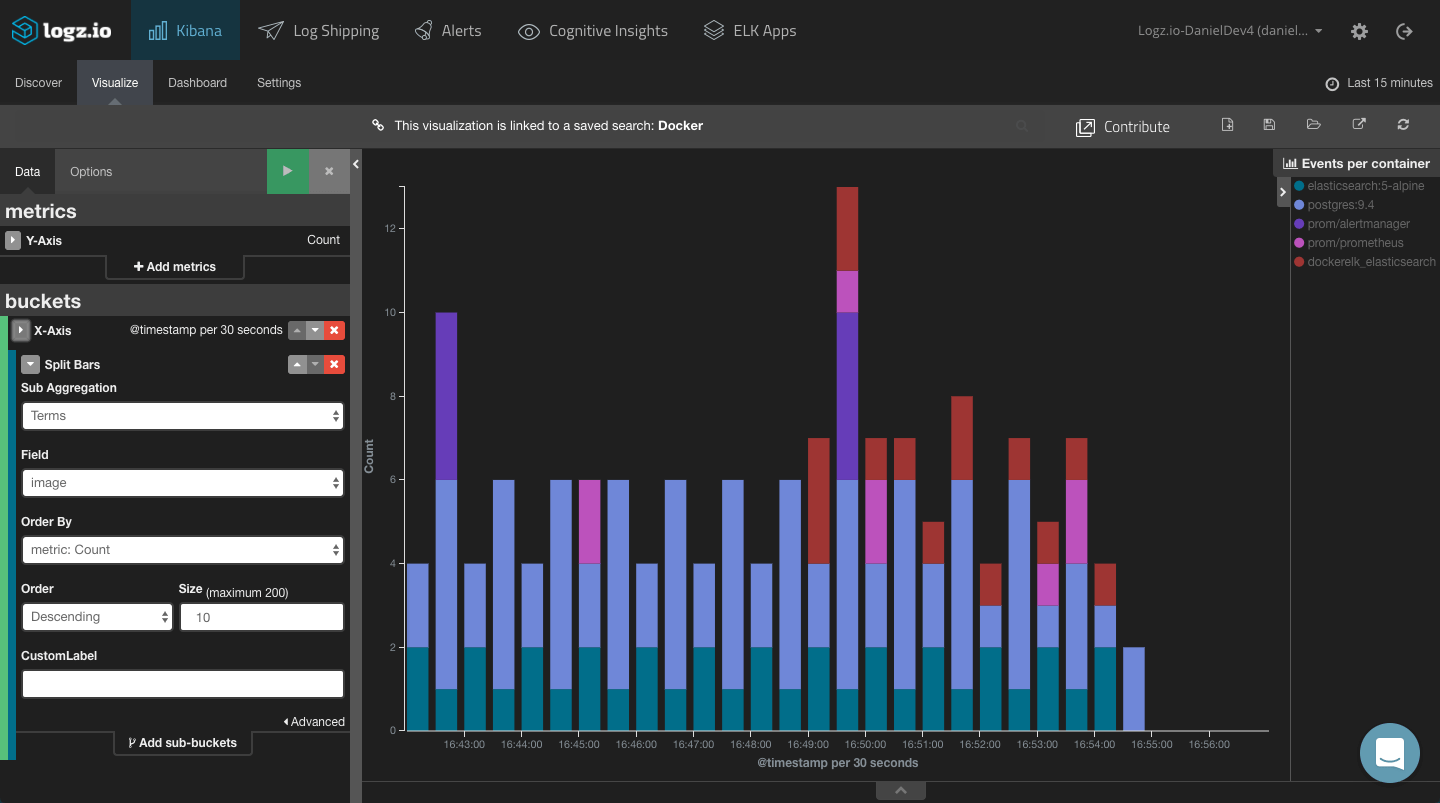The image size is (1440, 803).
Task: Click the Add sub-buckets button
Action: pyautogui.click(x=183, y=743)
